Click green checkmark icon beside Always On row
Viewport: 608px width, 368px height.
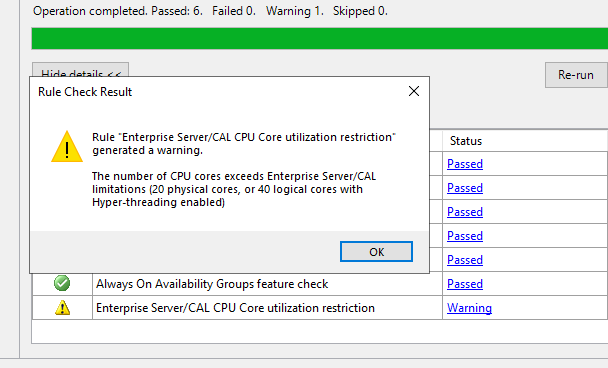coord(62,283)
